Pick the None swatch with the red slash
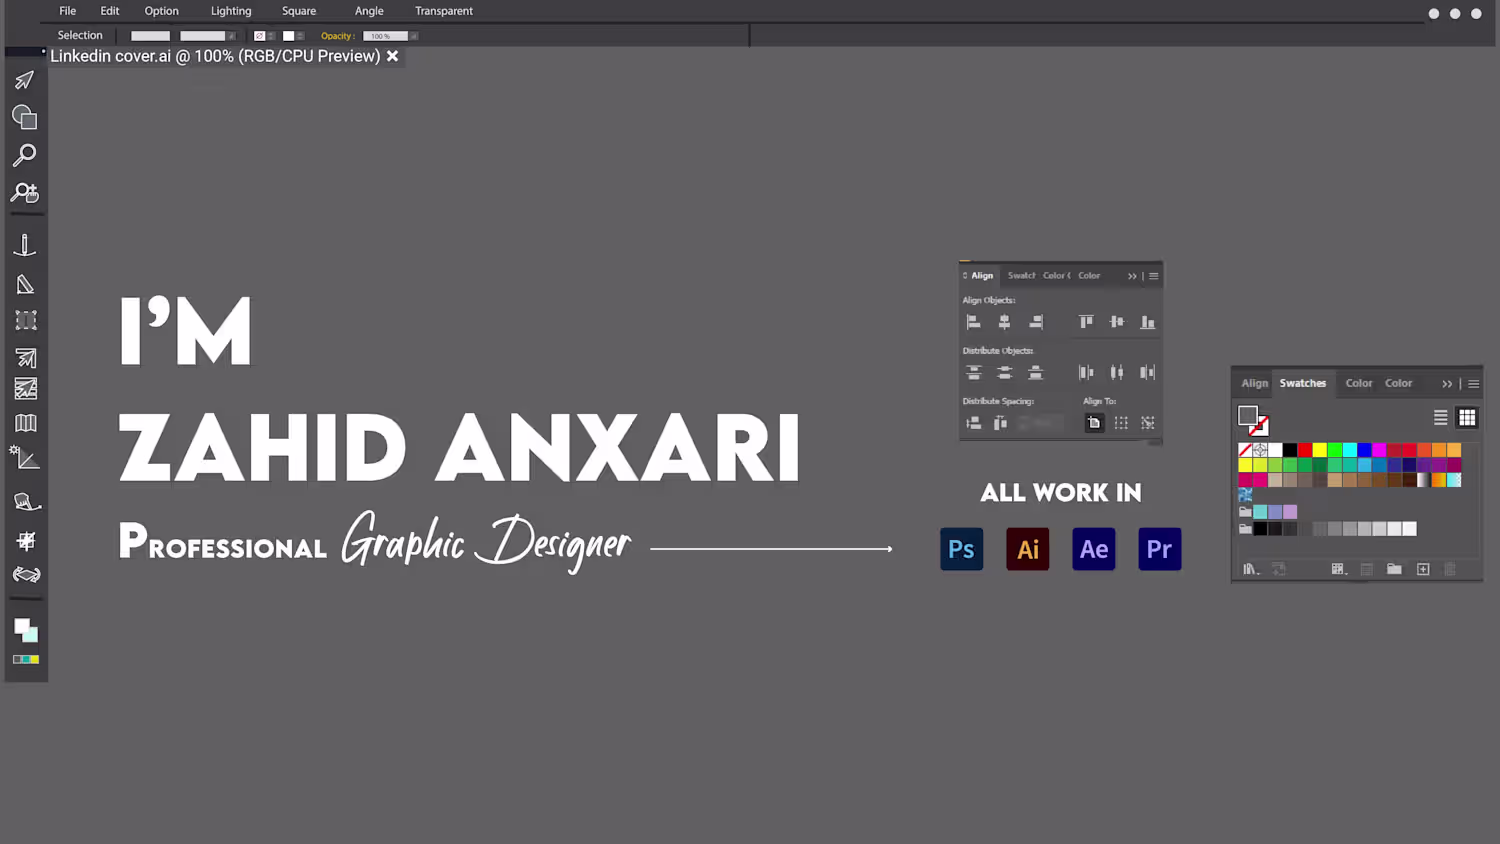Screen dimensions: 1500x844 1245,450
